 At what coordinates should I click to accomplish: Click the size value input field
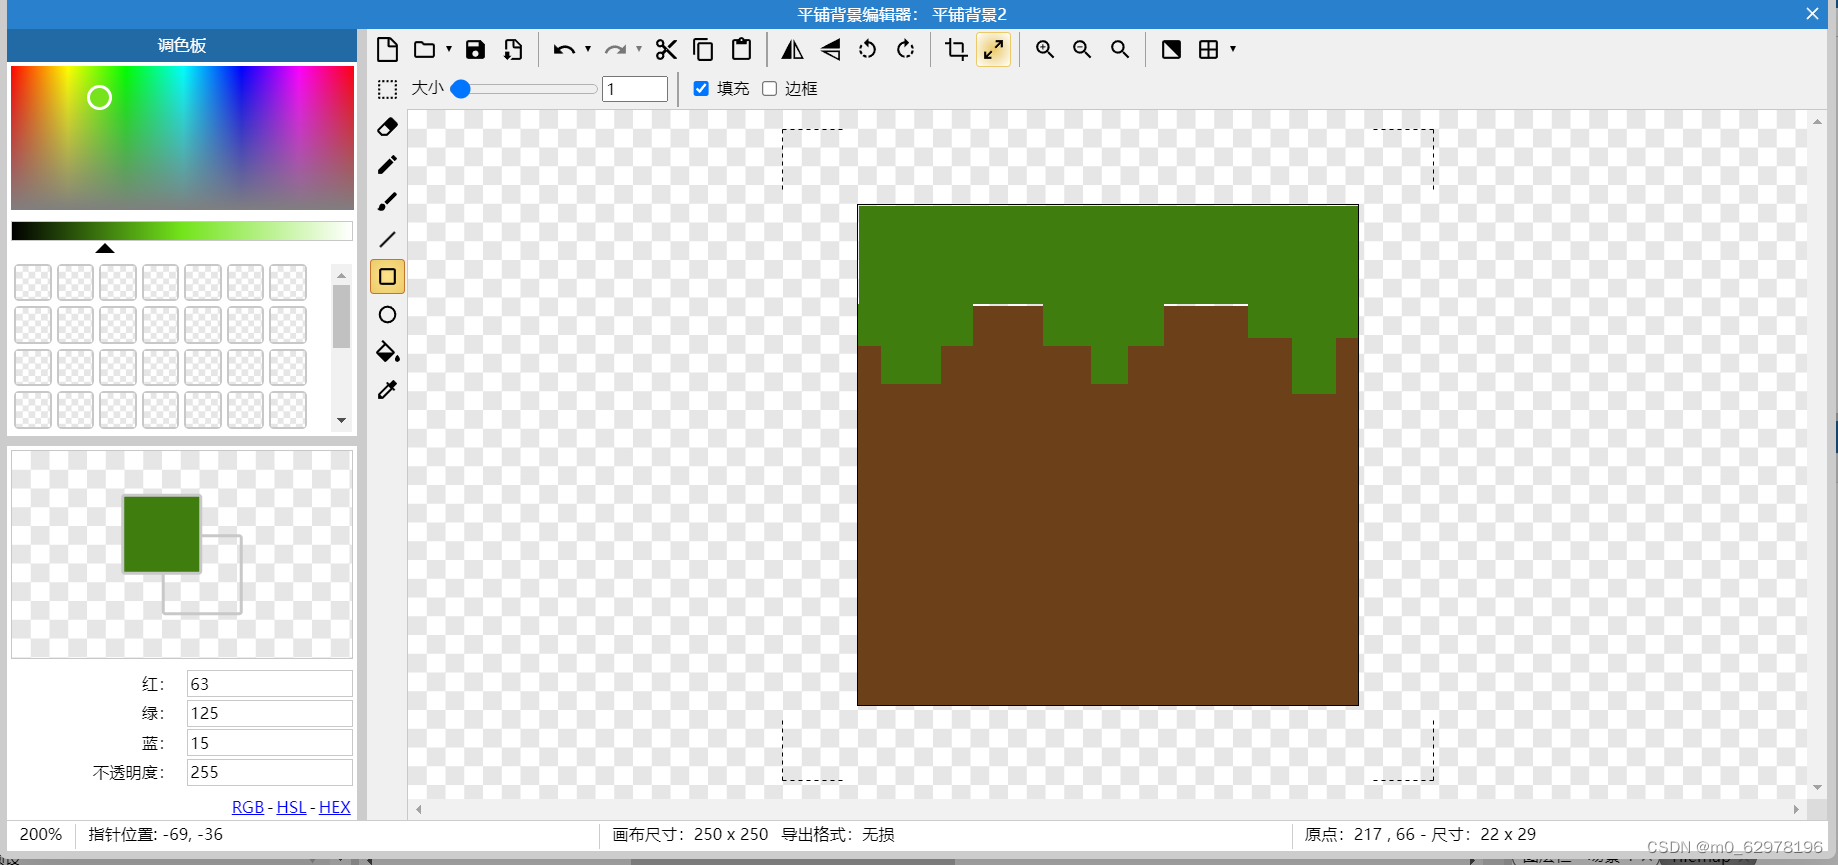click(635, 89)
